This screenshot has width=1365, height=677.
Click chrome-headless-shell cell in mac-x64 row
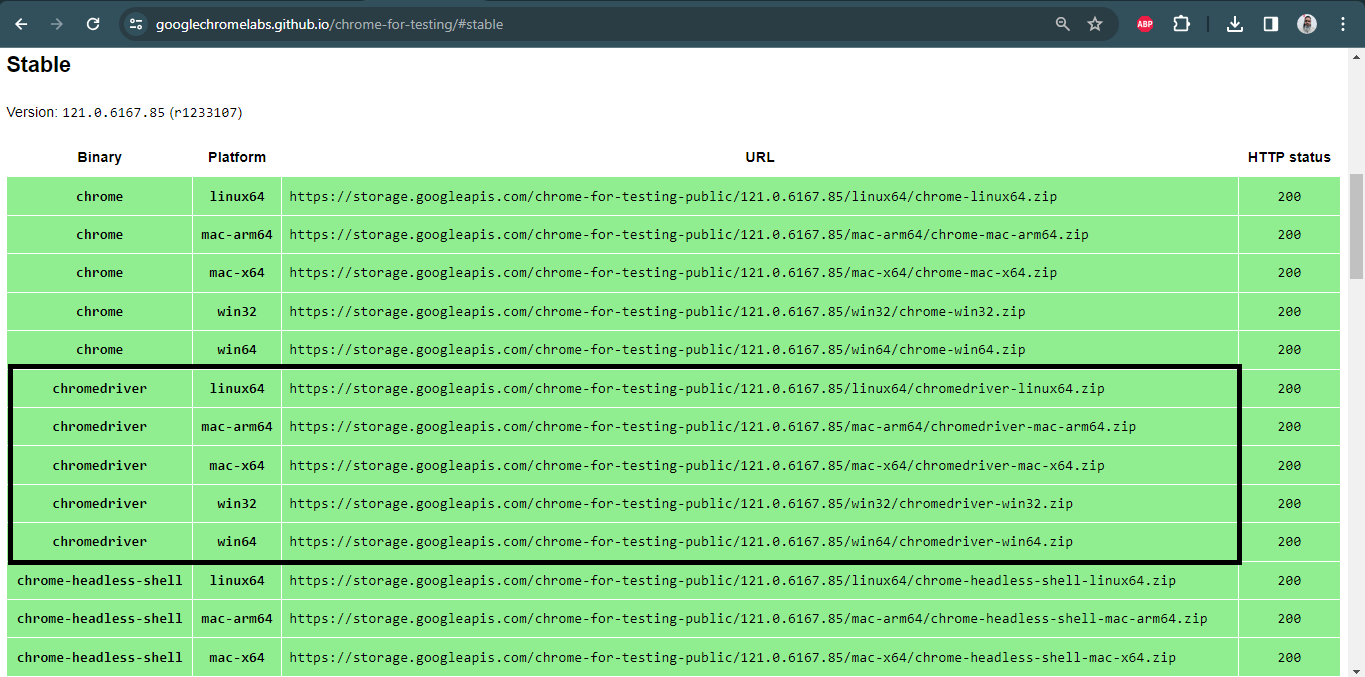[100, 658]
